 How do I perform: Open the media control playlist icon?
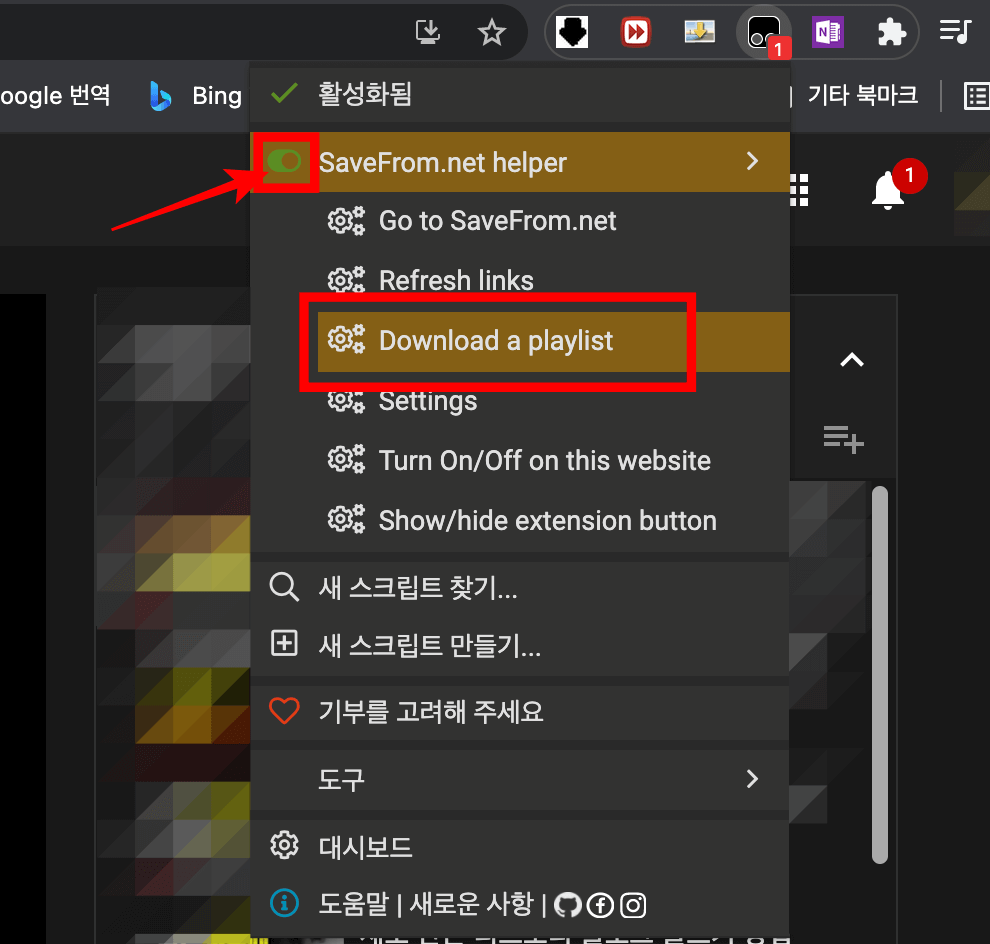coord(955,32)
